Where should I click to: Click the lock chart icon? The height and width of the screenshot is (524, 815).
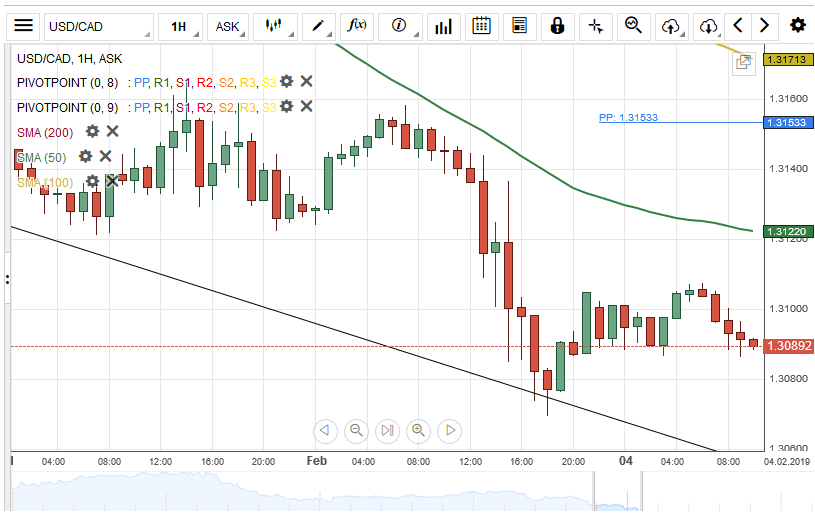(557, 26)
